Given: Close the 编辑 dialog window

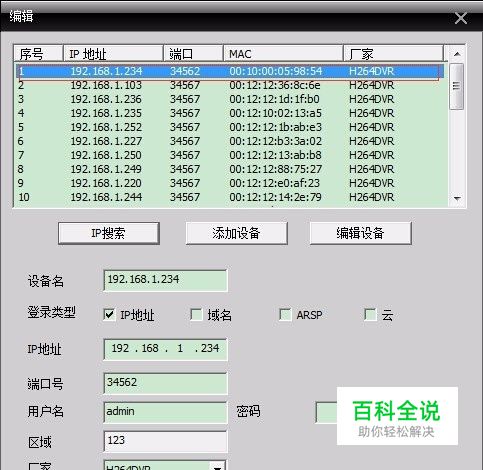Looking at the screenshot, I should [461, 18].
